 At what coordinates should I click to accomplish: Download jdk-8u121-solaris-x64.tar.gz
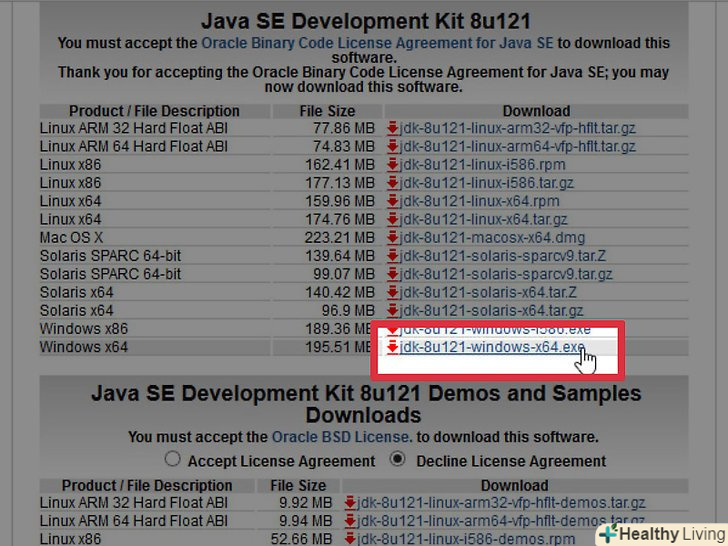pyautogui.click(x=492, y=310)
